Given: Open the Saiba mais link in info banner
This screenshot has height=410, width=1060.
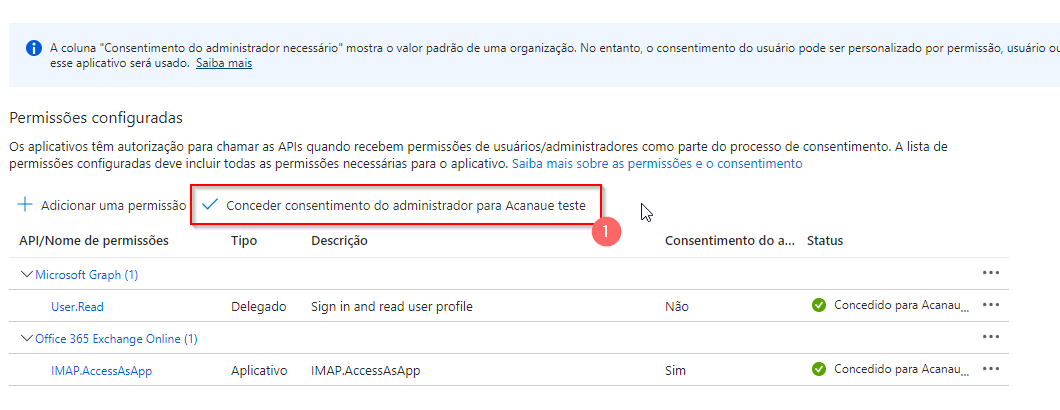Looking at the screenshot, I should [224, 64].
